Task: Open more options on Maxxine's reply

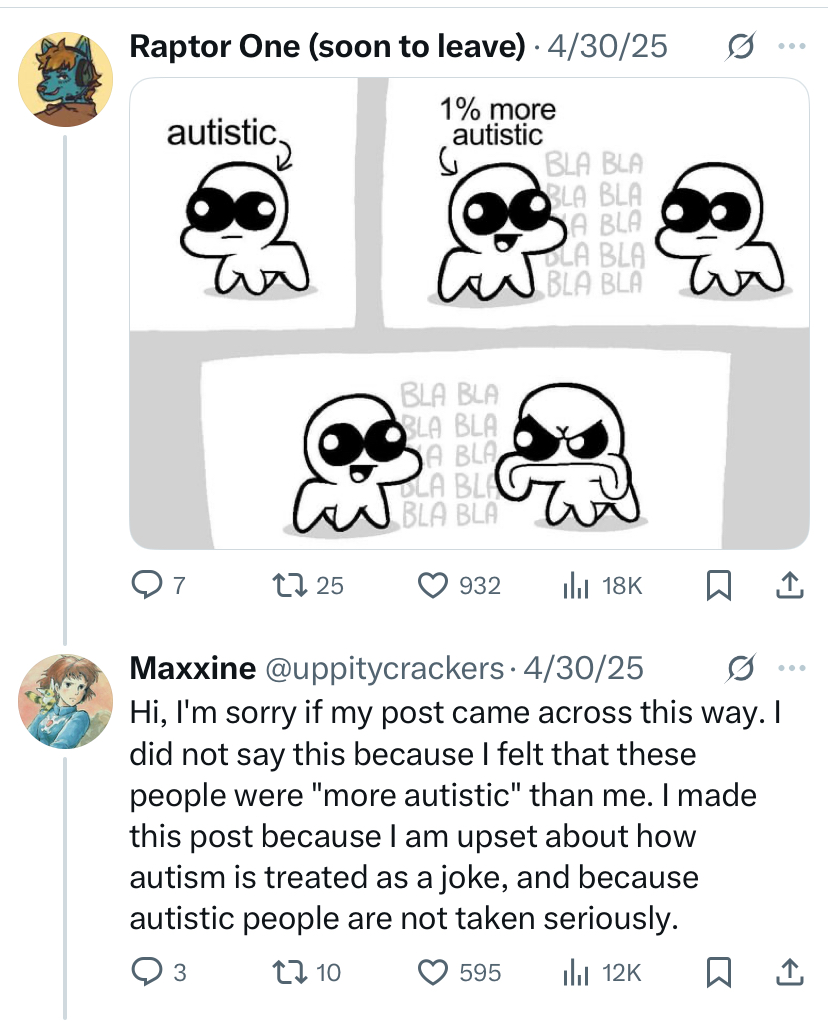Action: pos(791,667)
